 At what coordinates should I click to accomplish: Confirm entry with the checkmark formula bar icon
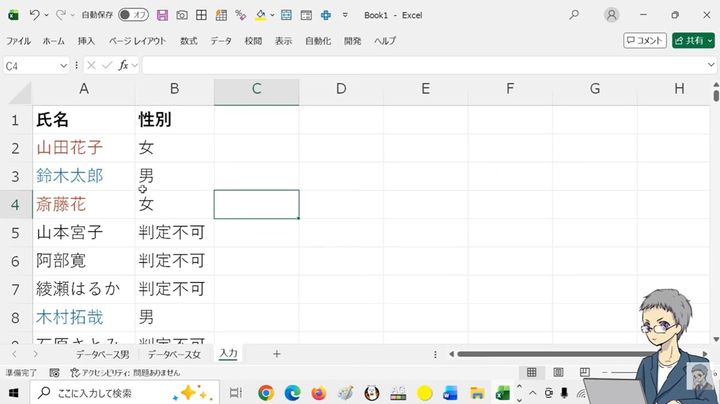coord(107,66)
